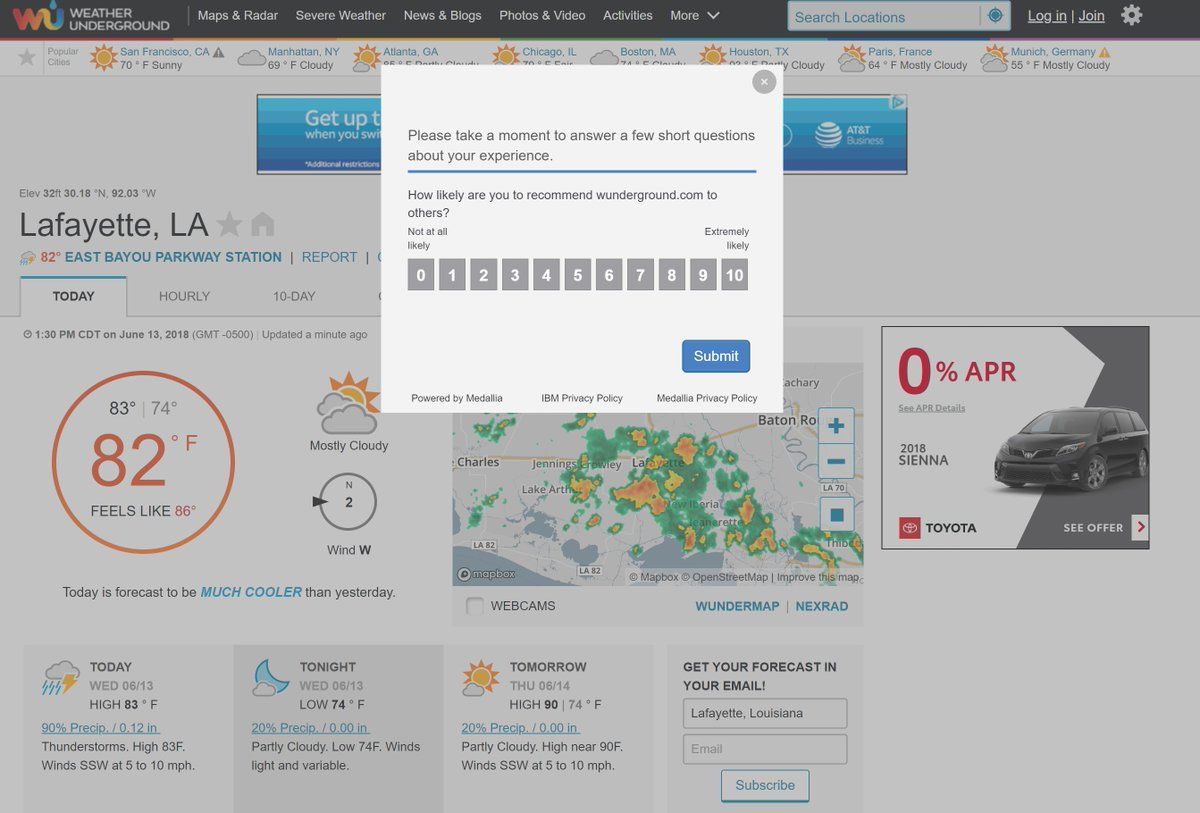The width and height of the screenshot is (1200, 813).
Task: Select rating 1 in survey
Action: click(452, 275)
